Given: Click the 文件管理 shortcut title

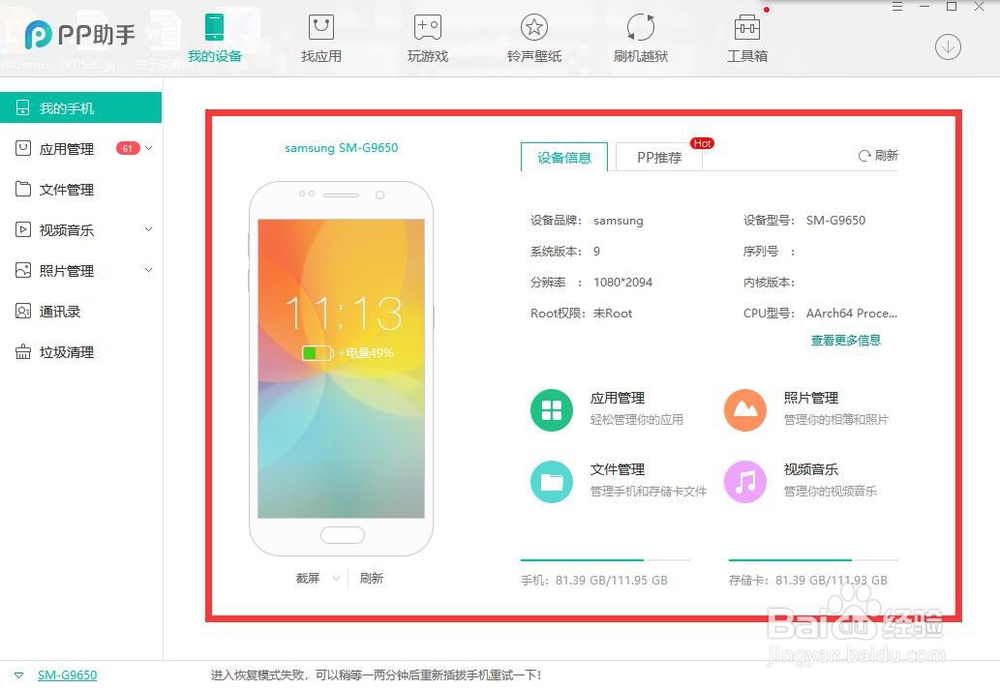Looking at the screenshot, I should click(617, 470).
